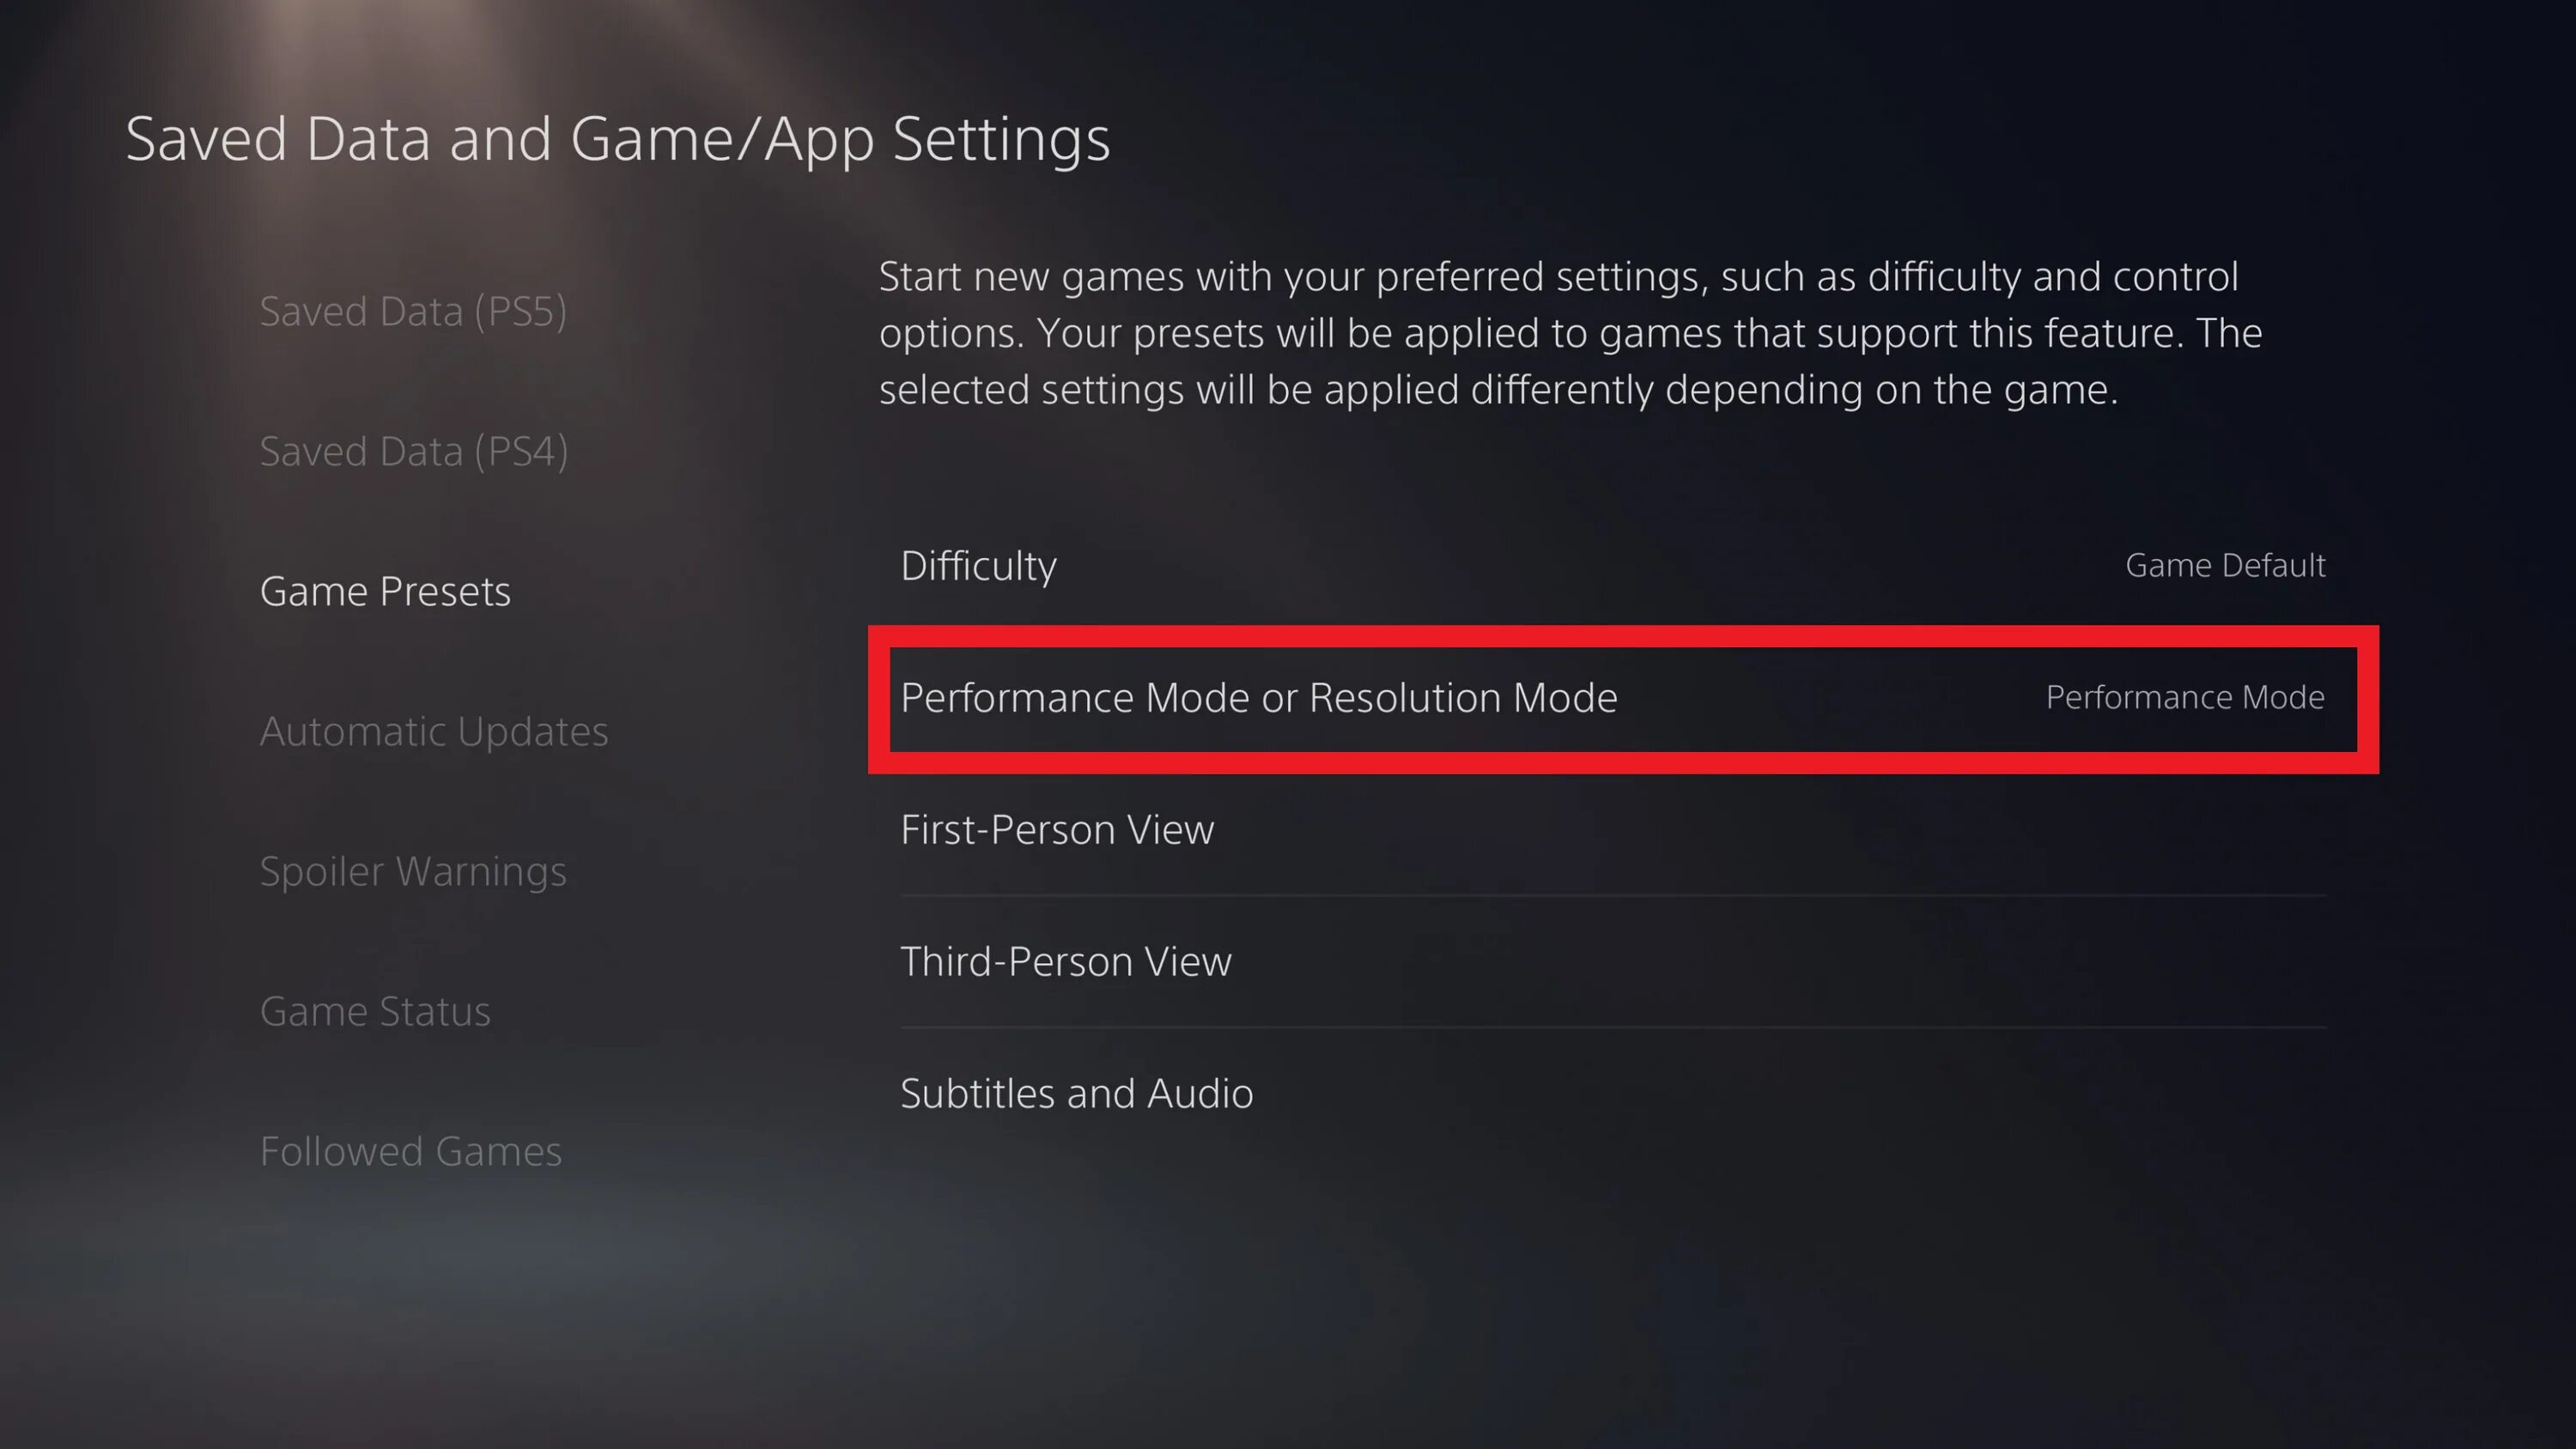Click the Saved Data and Game/App Settings heading
This screenshot has height=1449, width=2576.
(617, 139)
